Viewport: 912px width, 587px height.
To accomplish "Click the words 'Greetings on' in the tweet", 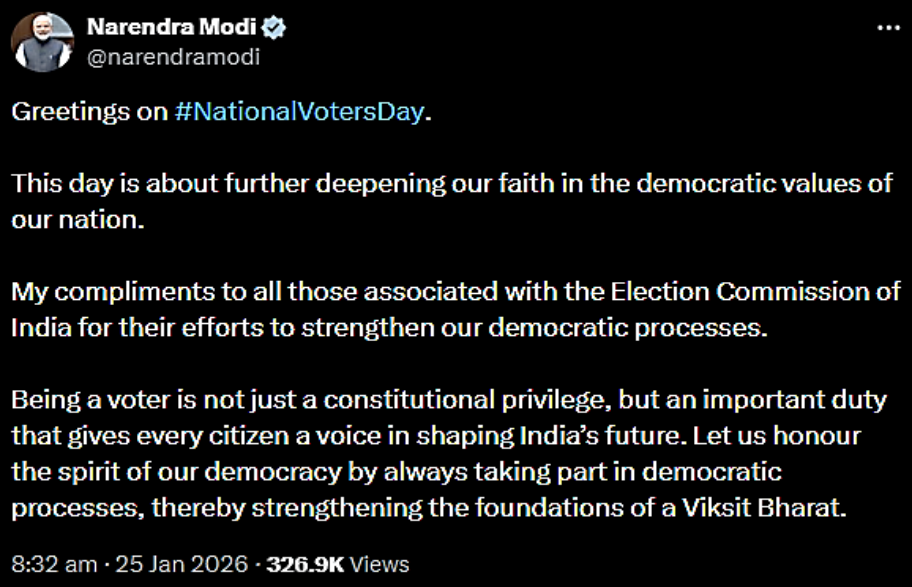I will 84,112.
